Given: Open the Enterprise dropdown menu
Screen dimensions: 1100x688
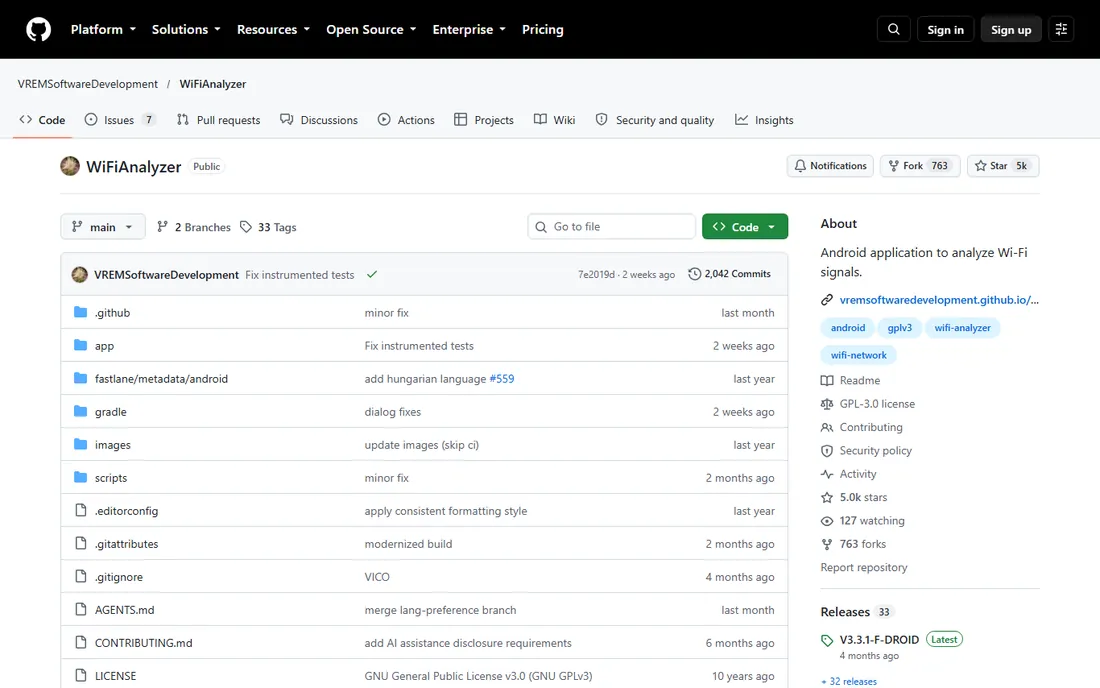Looking at the screenshot, I should point(469,29).
